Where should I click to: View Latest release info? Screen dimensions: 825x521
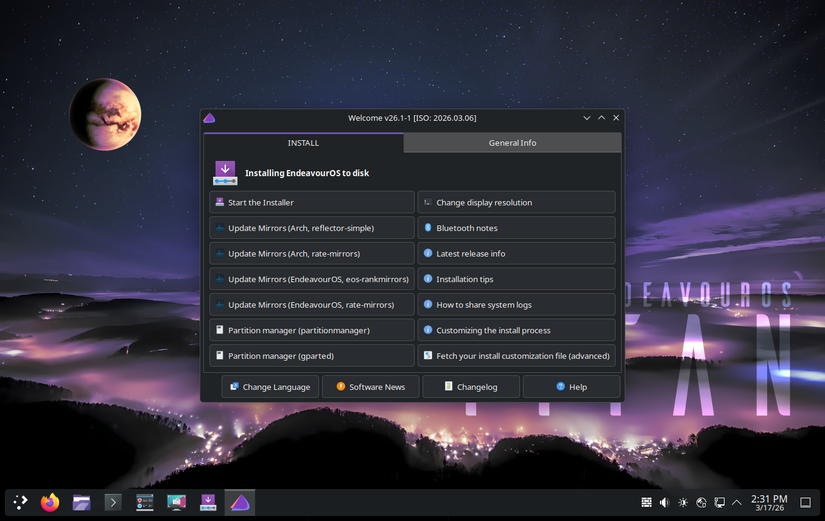click(x=517, y=254)
